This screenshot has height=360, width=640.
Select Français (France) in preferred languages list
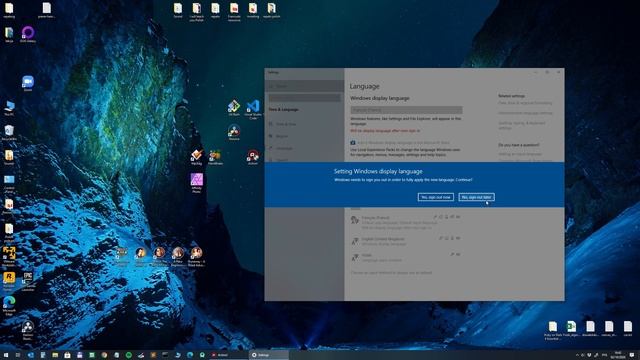pyautogui.click(x=406, y=222)
